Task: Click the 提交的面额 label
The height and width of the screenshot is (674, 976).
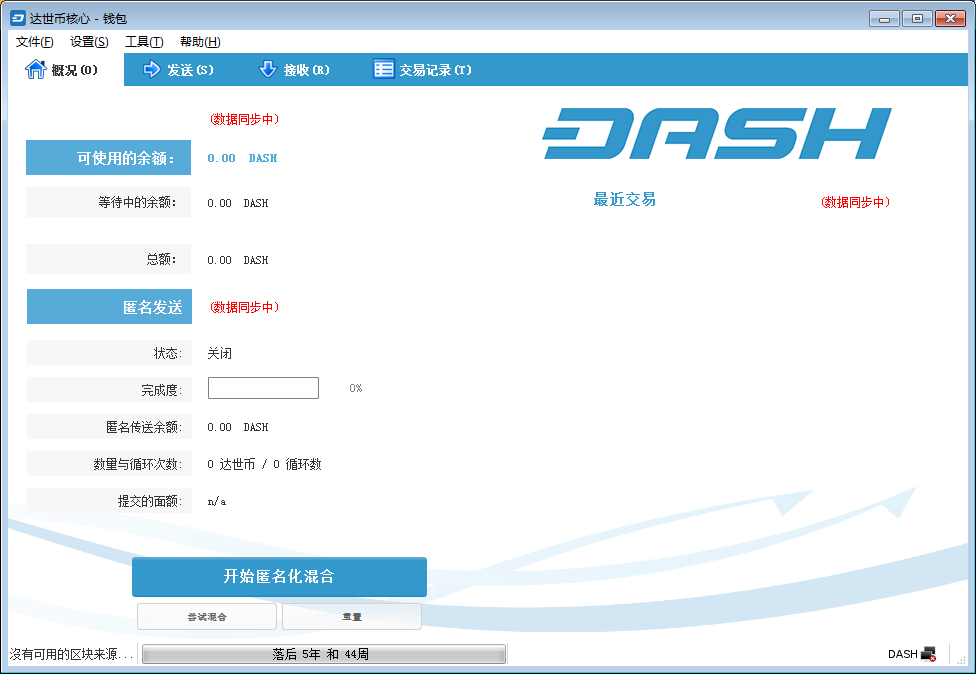Action: [x=109, y=501]
